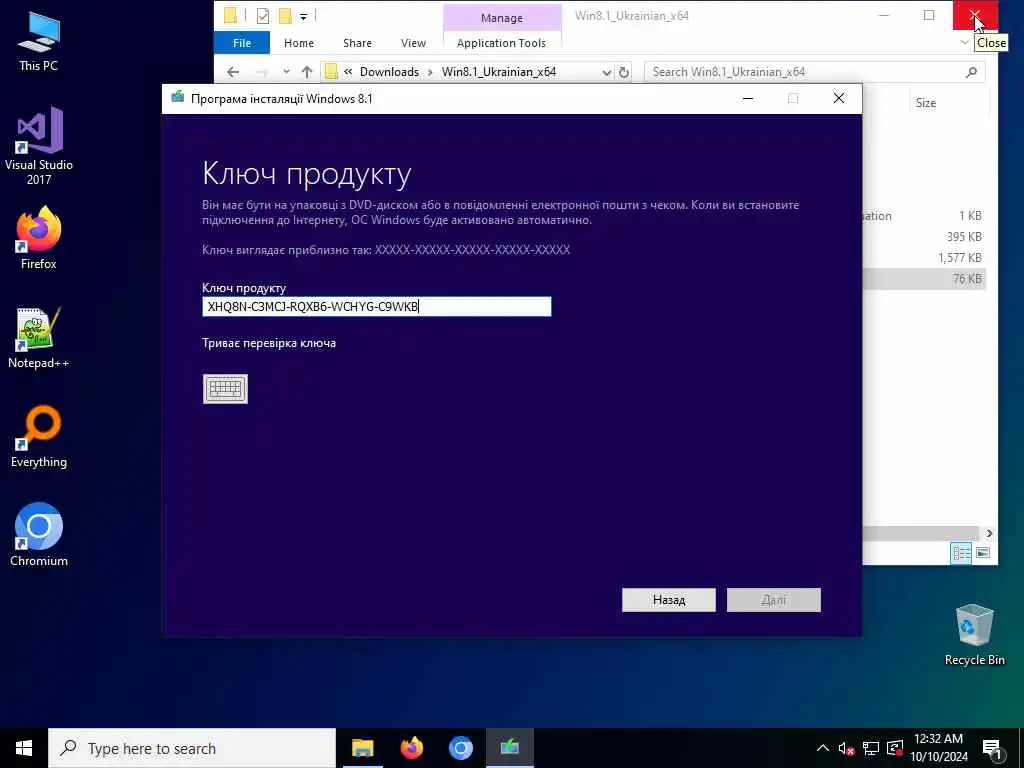
Task: Click Win8.1_Ukrainian_x64 in the breadcrumb
Action: click(x=499, y=72)
